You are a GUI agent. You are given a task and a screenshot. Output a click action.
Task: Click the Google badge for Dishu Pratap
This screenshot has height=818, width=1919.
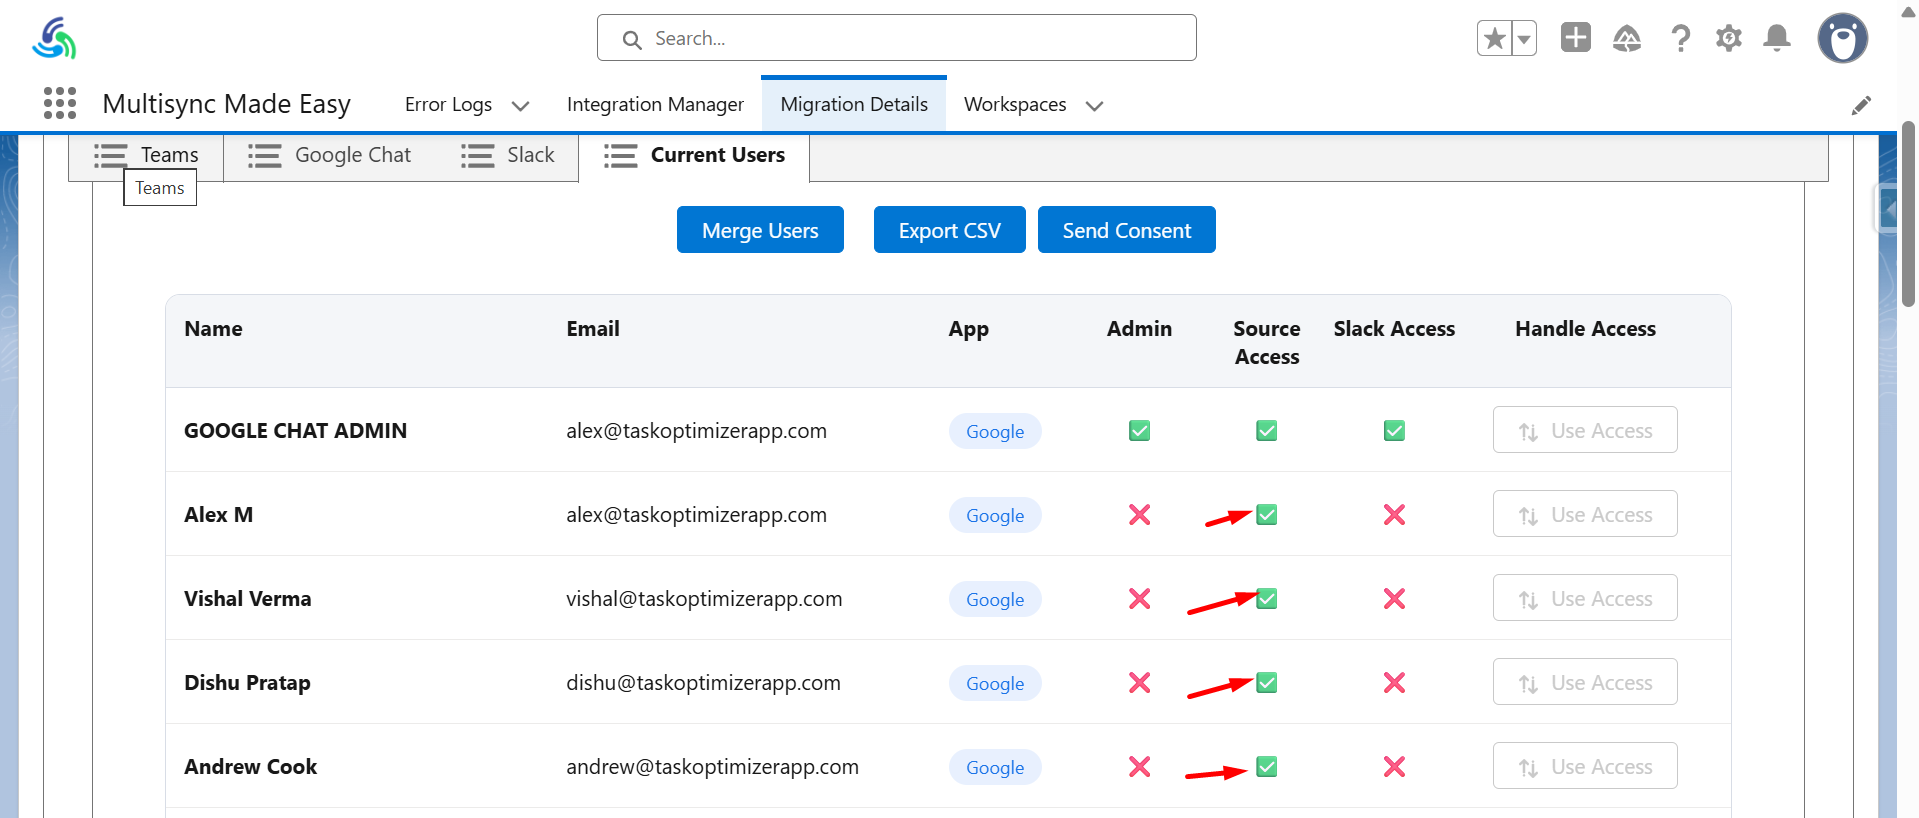[995, 683]
